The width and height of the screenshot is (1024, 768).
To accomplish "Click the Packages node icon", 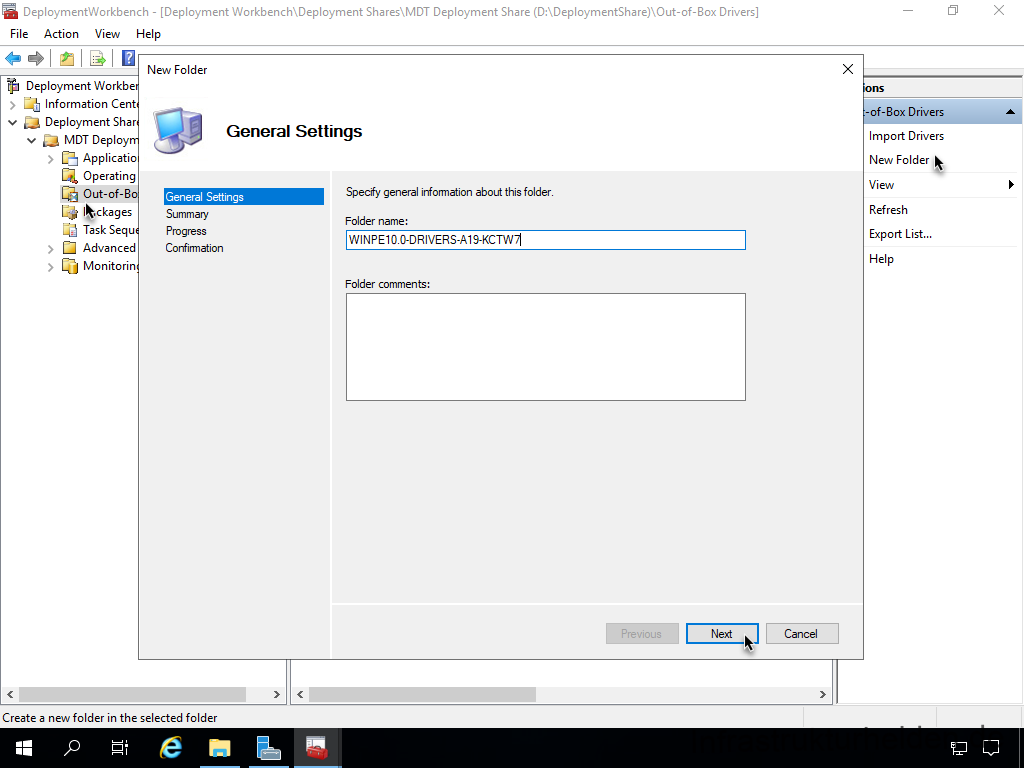I will (70, 212).
